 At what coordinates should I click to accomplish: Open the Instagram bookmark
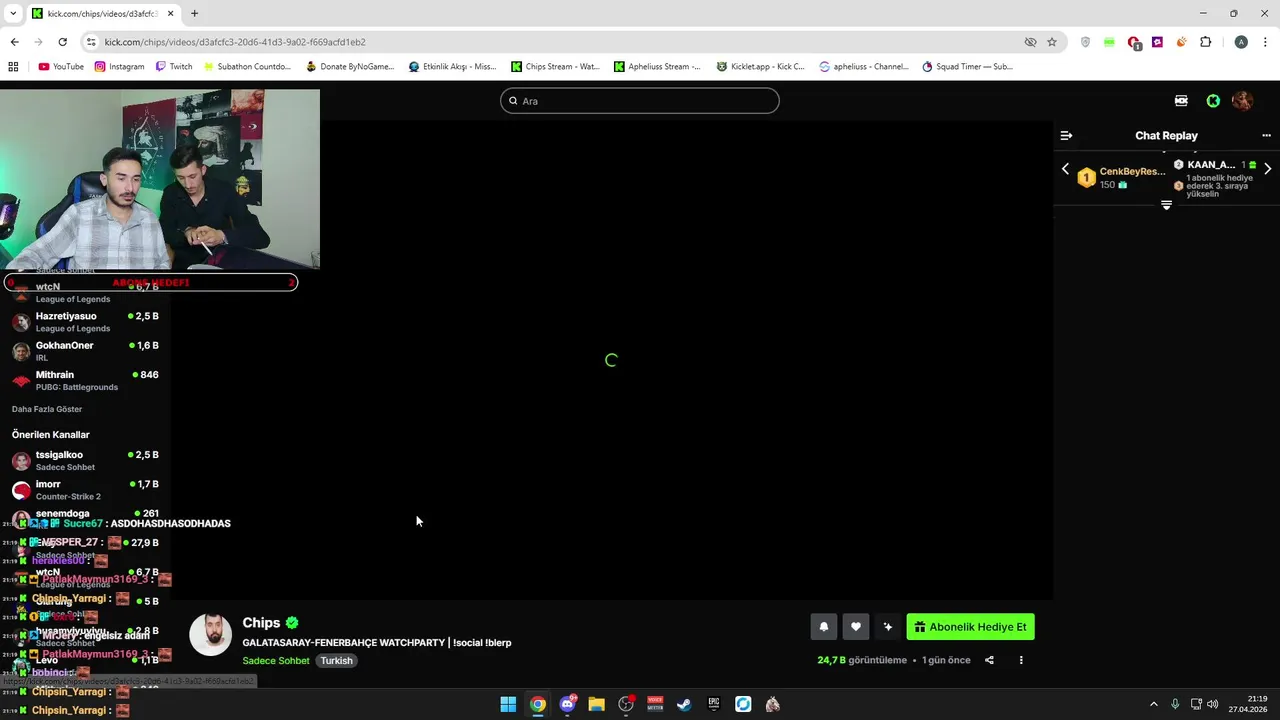click(119, 67)
